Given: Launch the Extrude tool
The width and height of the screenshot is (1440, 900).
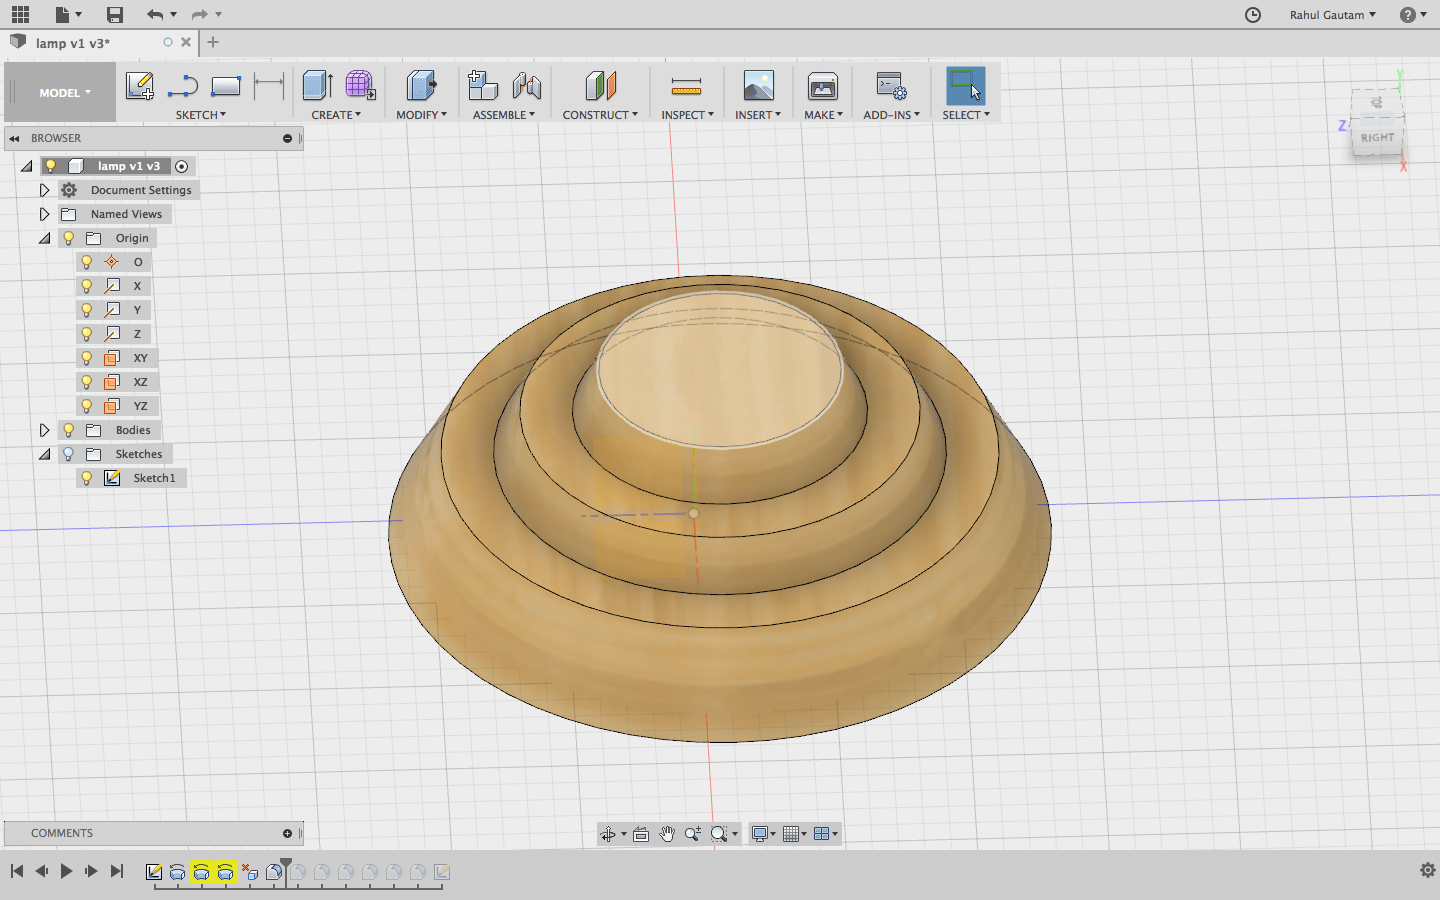Looking at the screenshot, I should [x=318, y=86].
